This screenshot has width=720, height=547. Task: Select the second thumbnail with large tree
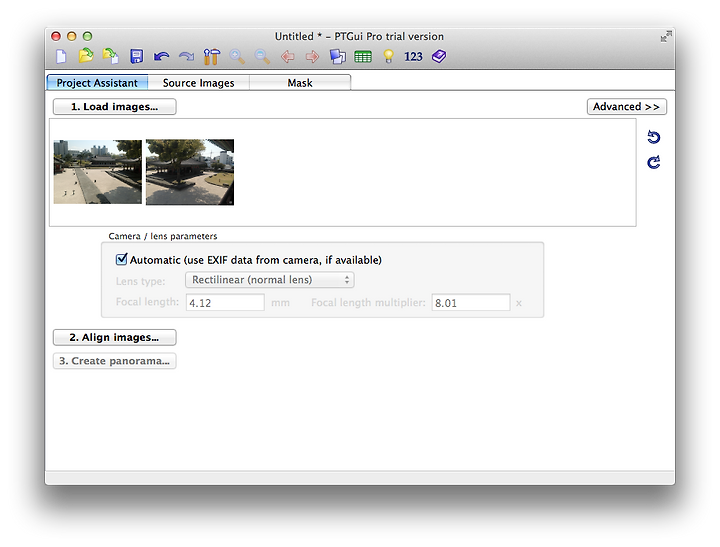click(x=190, y=172)
